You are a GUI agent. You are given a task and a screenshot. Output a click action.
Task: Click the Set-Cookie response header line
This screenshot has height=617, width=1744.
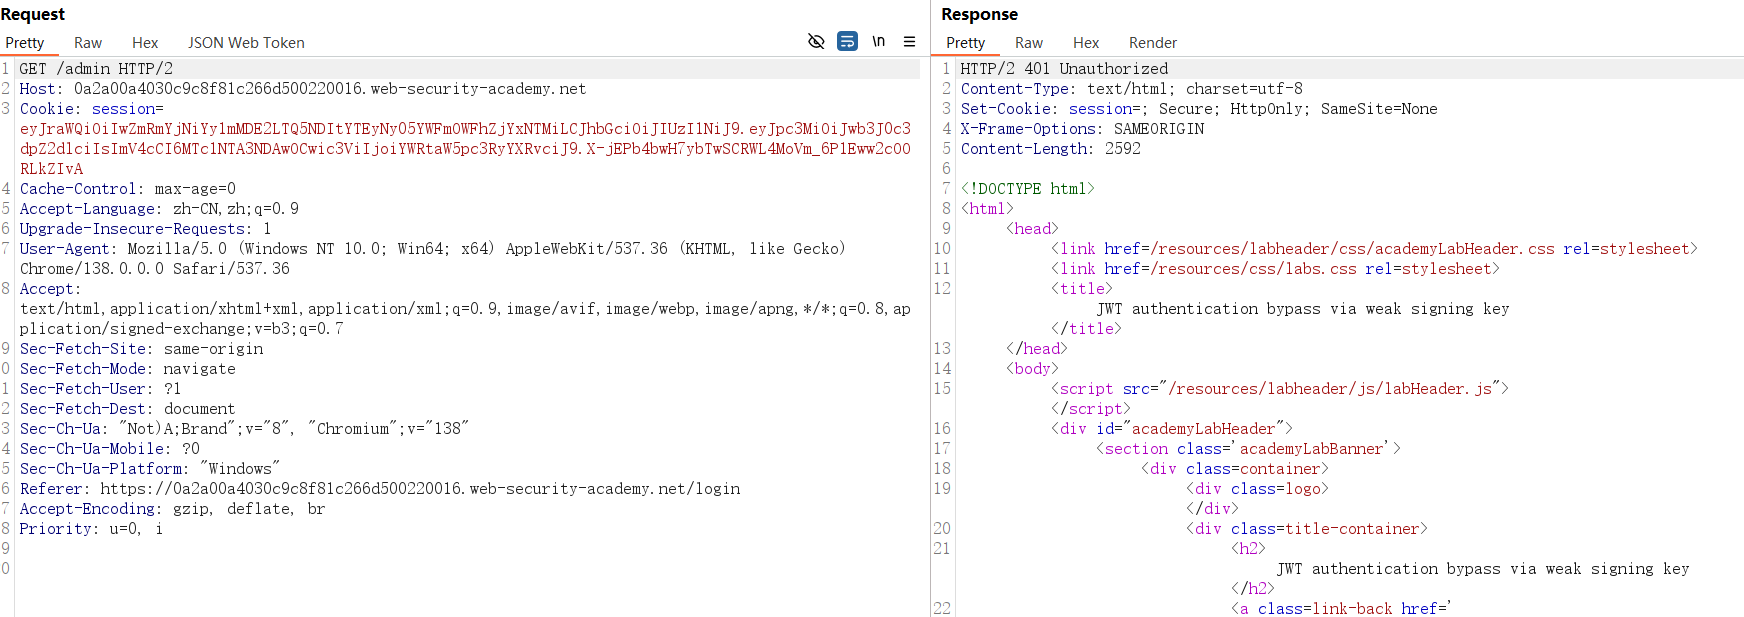(1199, 109)
